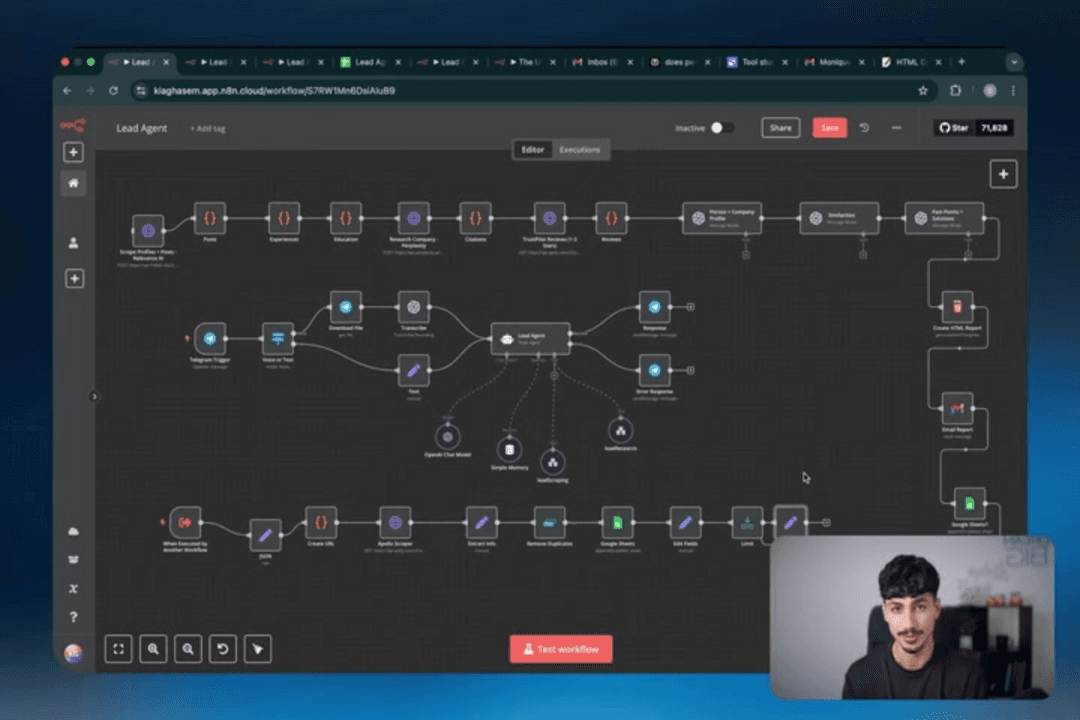Viewport: 1080px width, 720px height.
Task: Open the Remove Duplicates node
Action: point(549,521)
